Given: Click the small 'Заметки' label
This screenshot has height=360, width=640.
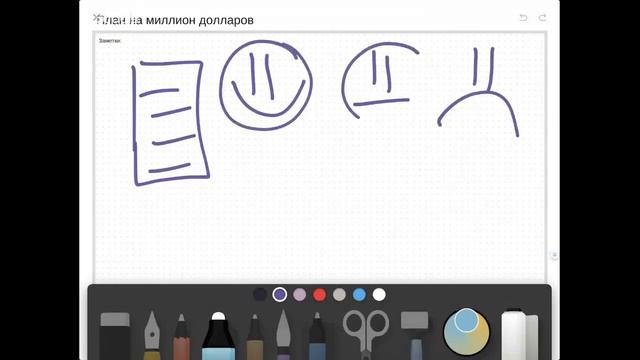Looking at the screenshot, I should pos(109,40).
